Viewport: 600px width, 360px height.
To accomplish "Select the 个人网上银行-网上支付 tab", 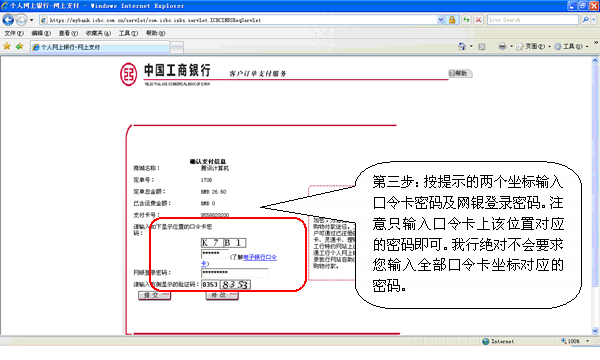I will click(100, 47).
